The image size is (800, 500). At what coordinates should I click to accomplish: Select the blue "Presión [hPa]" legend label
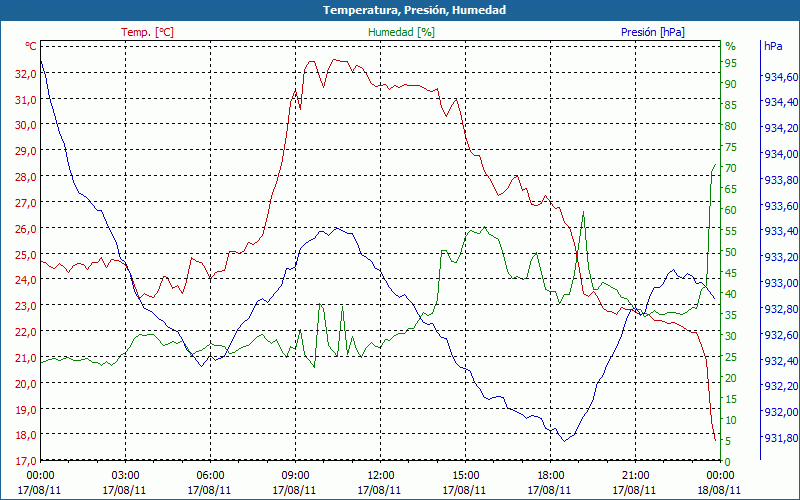tap(653, 32)
